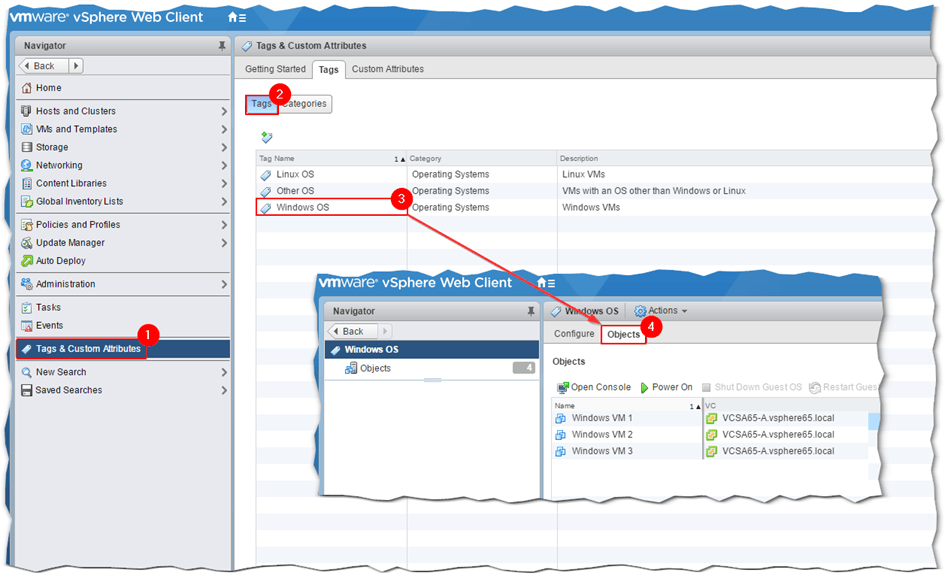The width and height of the screenshot is (945, 579).
Task: Click the Actions gear icon
Action: [640, 311]
